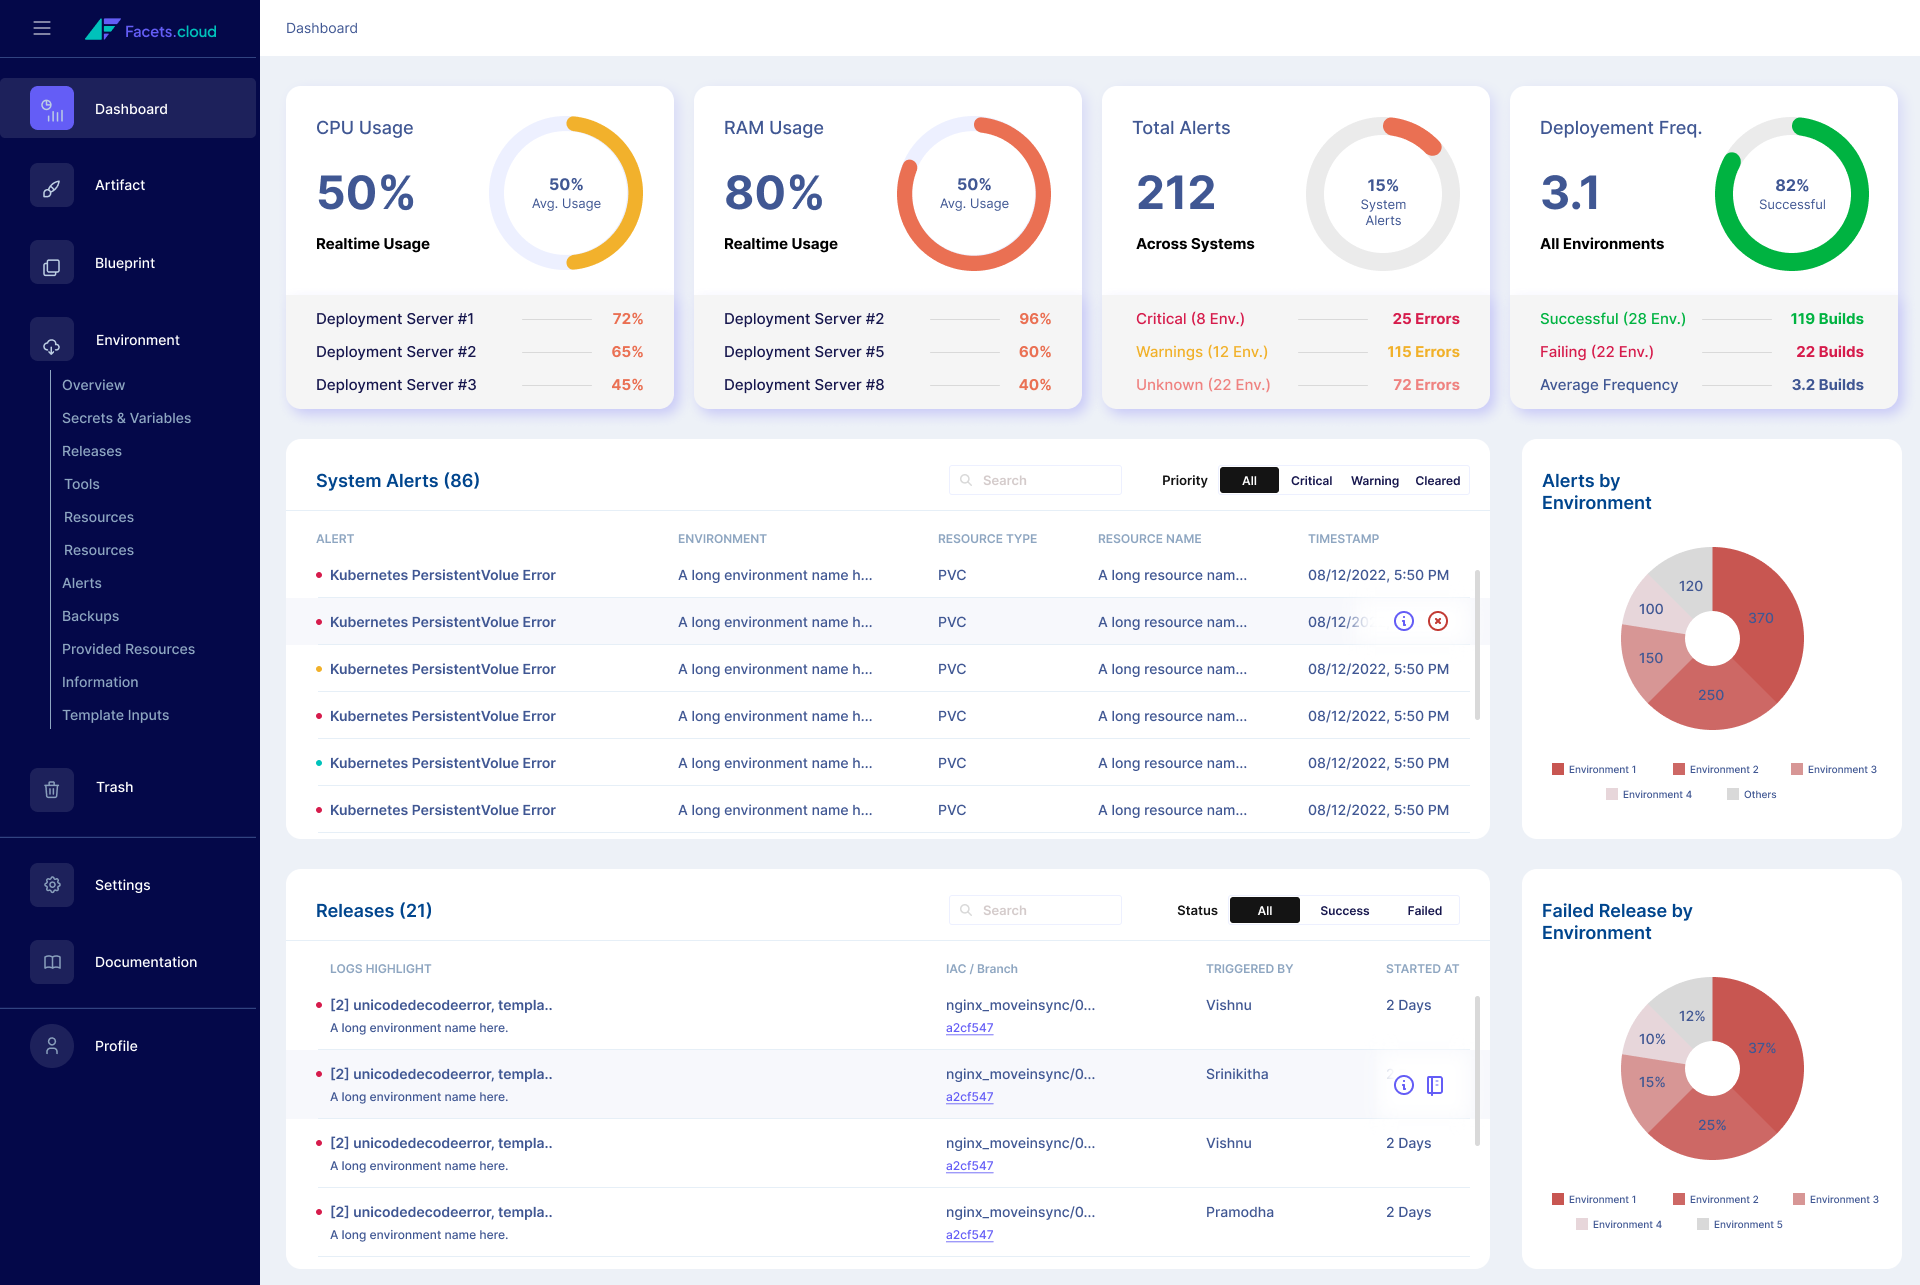Select Overview under Environment

point(93,385)
